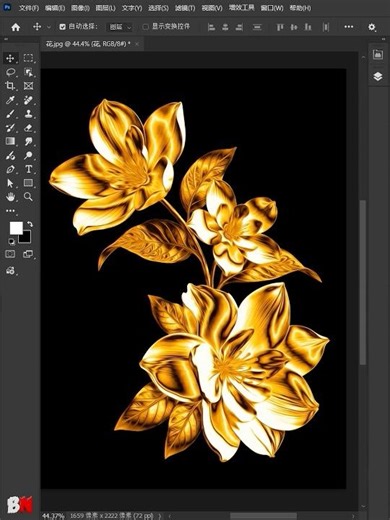This screenshot has width=390, height=520.
Task: Align vertical centers in options bar
Action: [294, 27]
